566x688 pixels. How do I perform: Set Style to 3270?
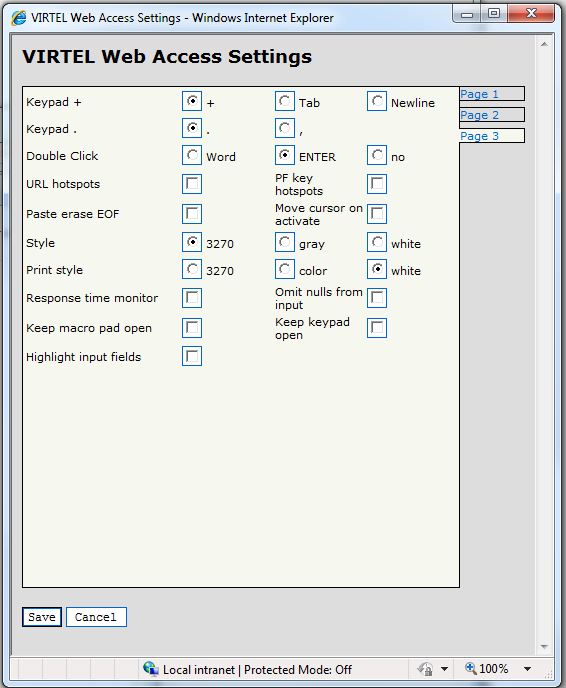point(192,242)
